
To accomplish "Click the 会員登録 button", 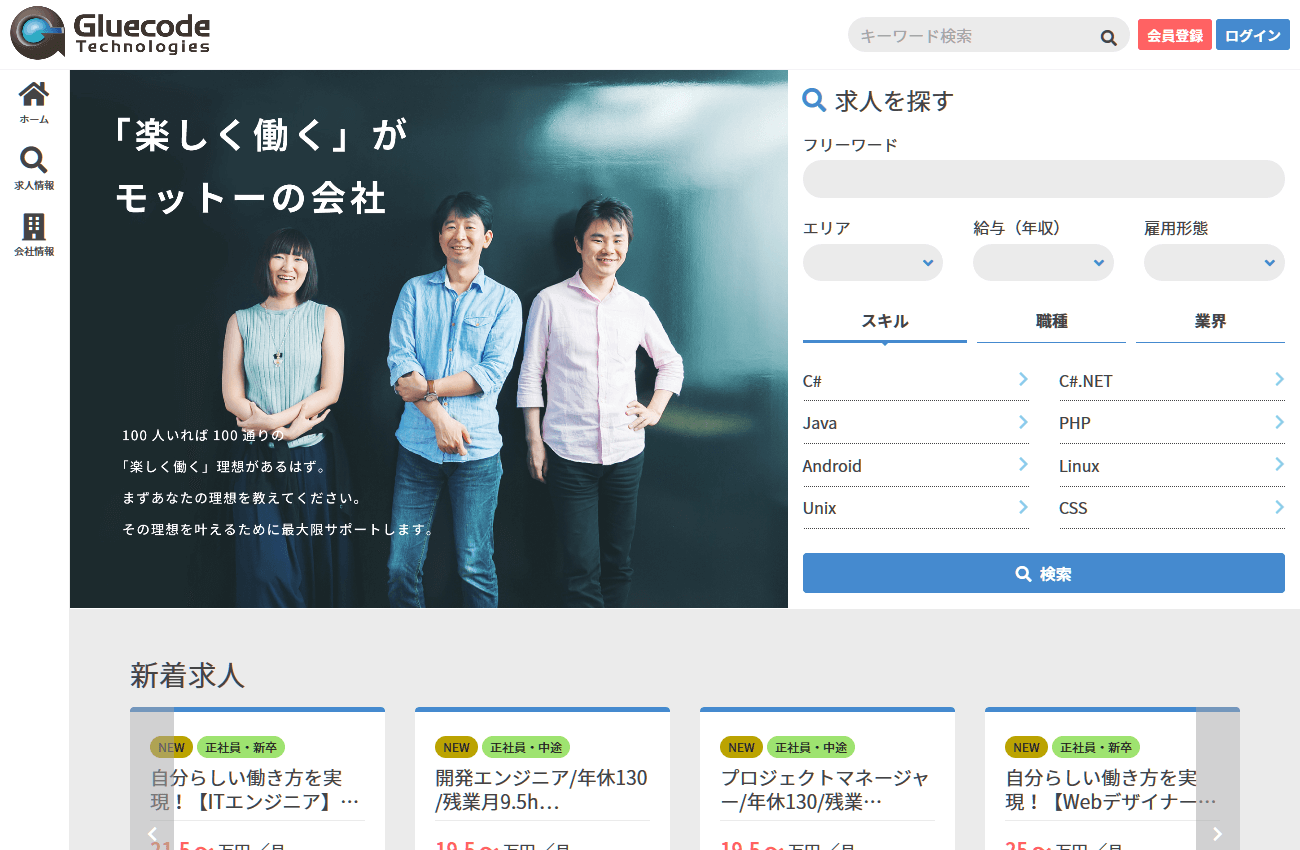I will tap(1175, 35).
